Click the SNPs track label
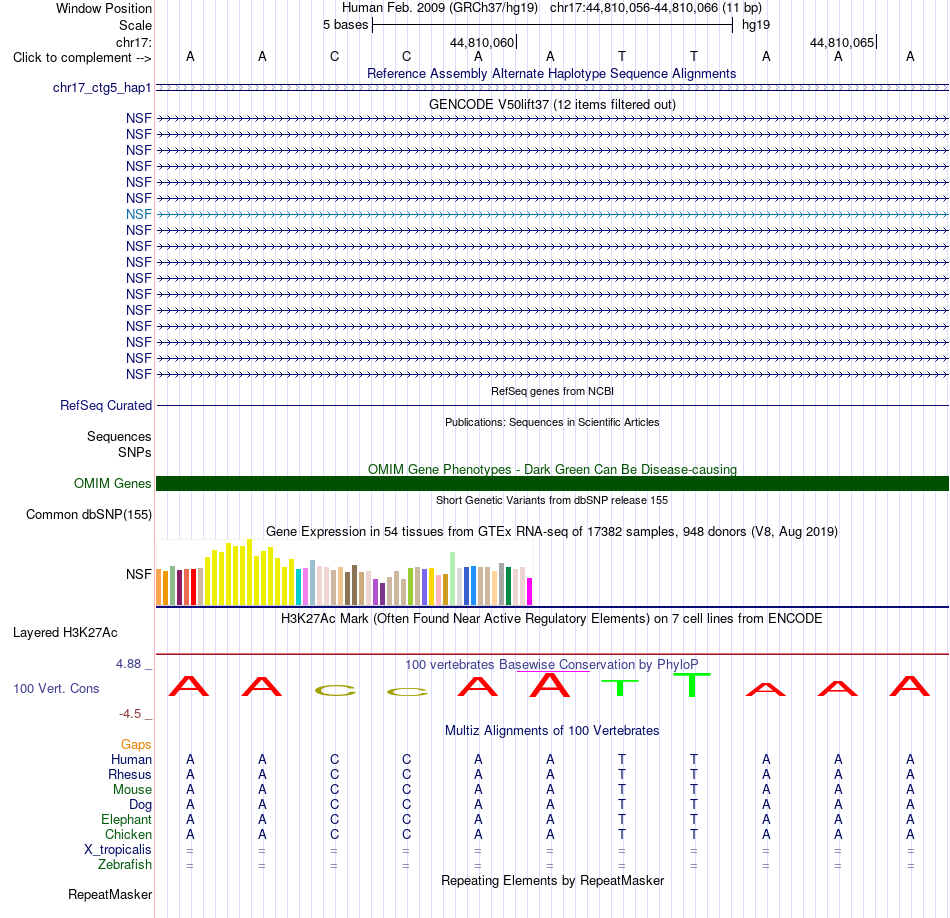 [x=135, y=453]
